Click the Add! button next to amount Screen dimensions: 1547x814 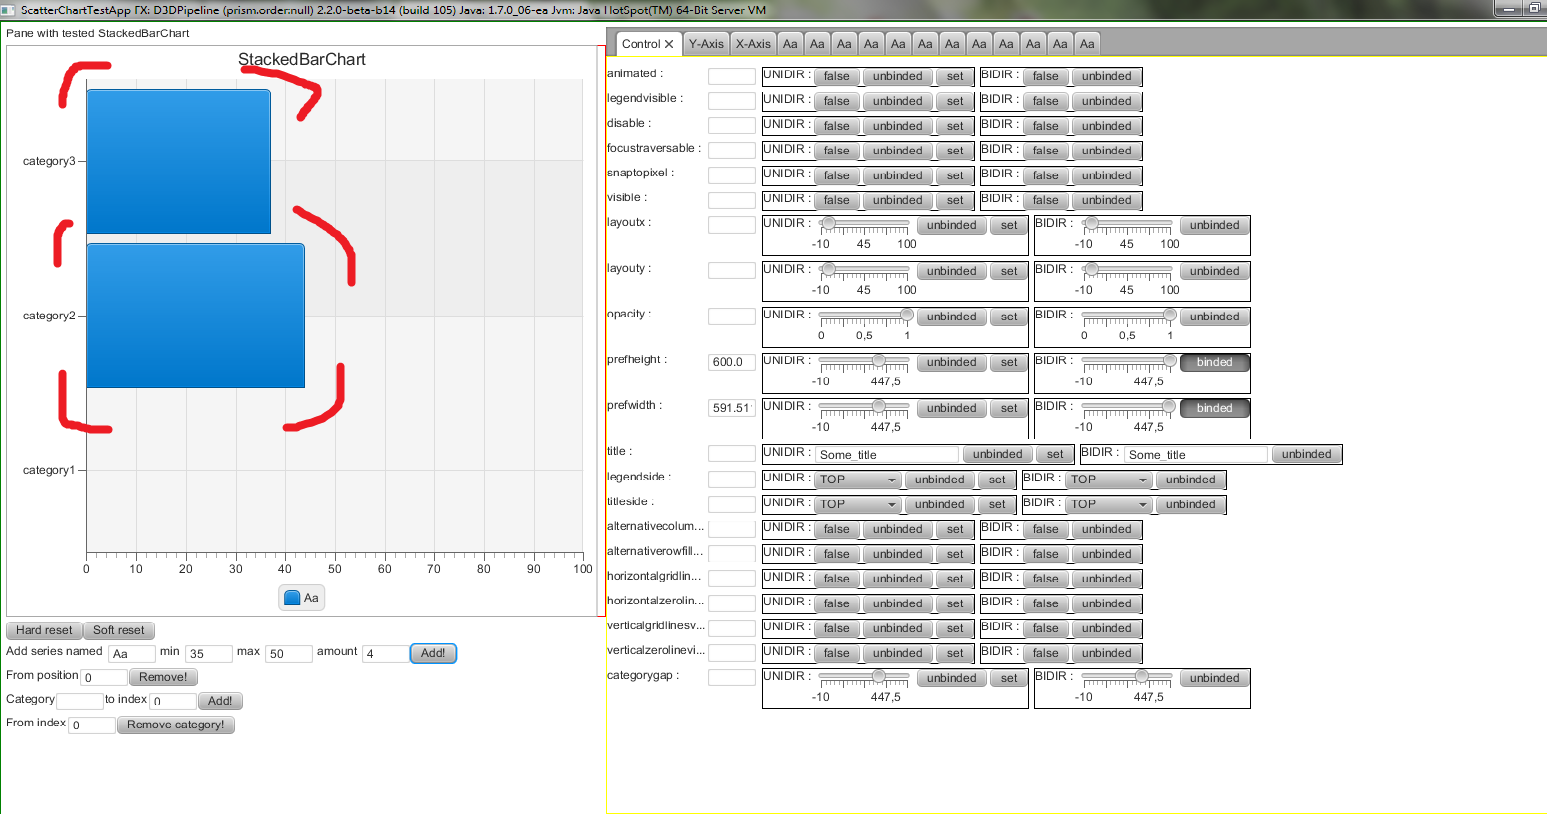(x=433, y=653)
